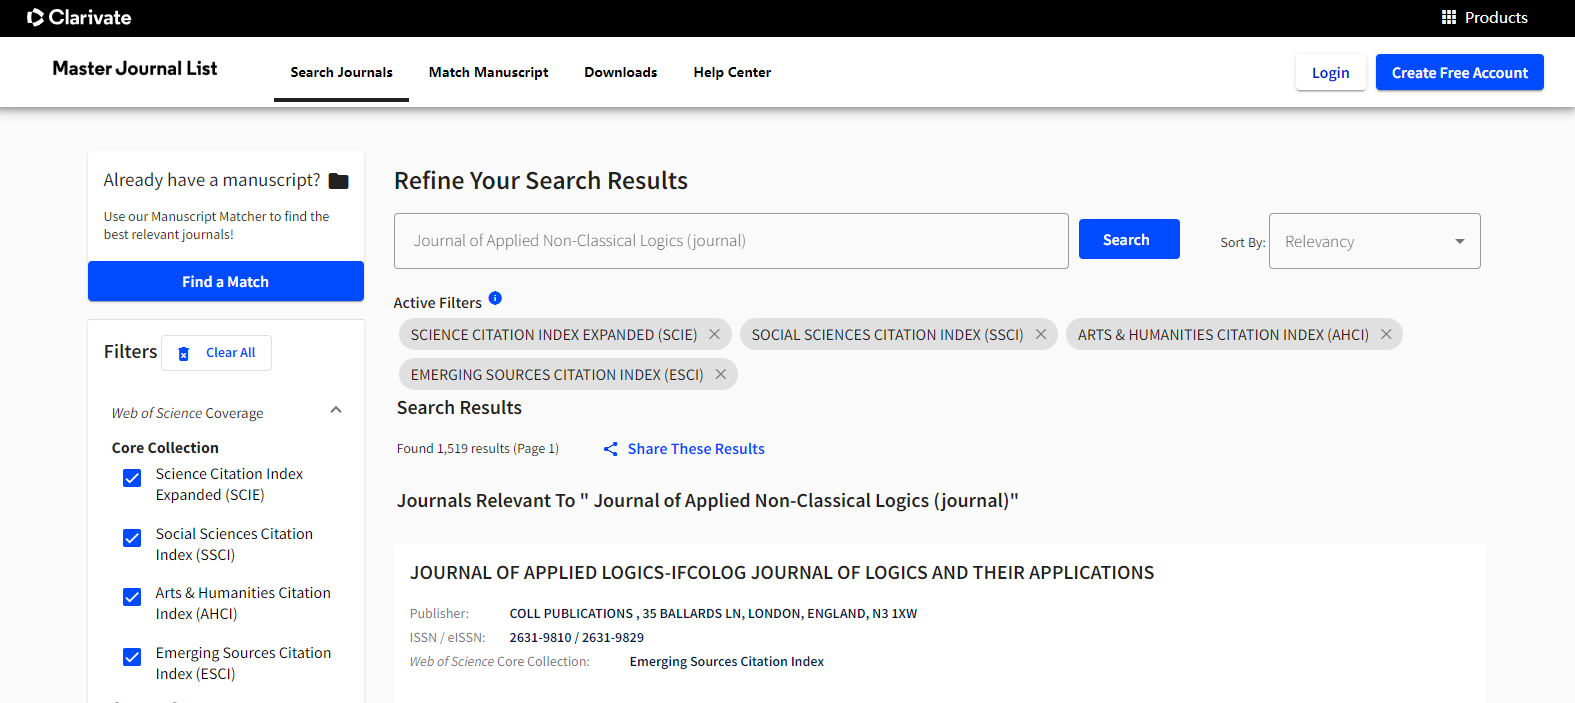The height and width of the screenshot is (703, 1575).
Task: Click the publisher text COLL PUBLICATIONS
Action: 571,613
